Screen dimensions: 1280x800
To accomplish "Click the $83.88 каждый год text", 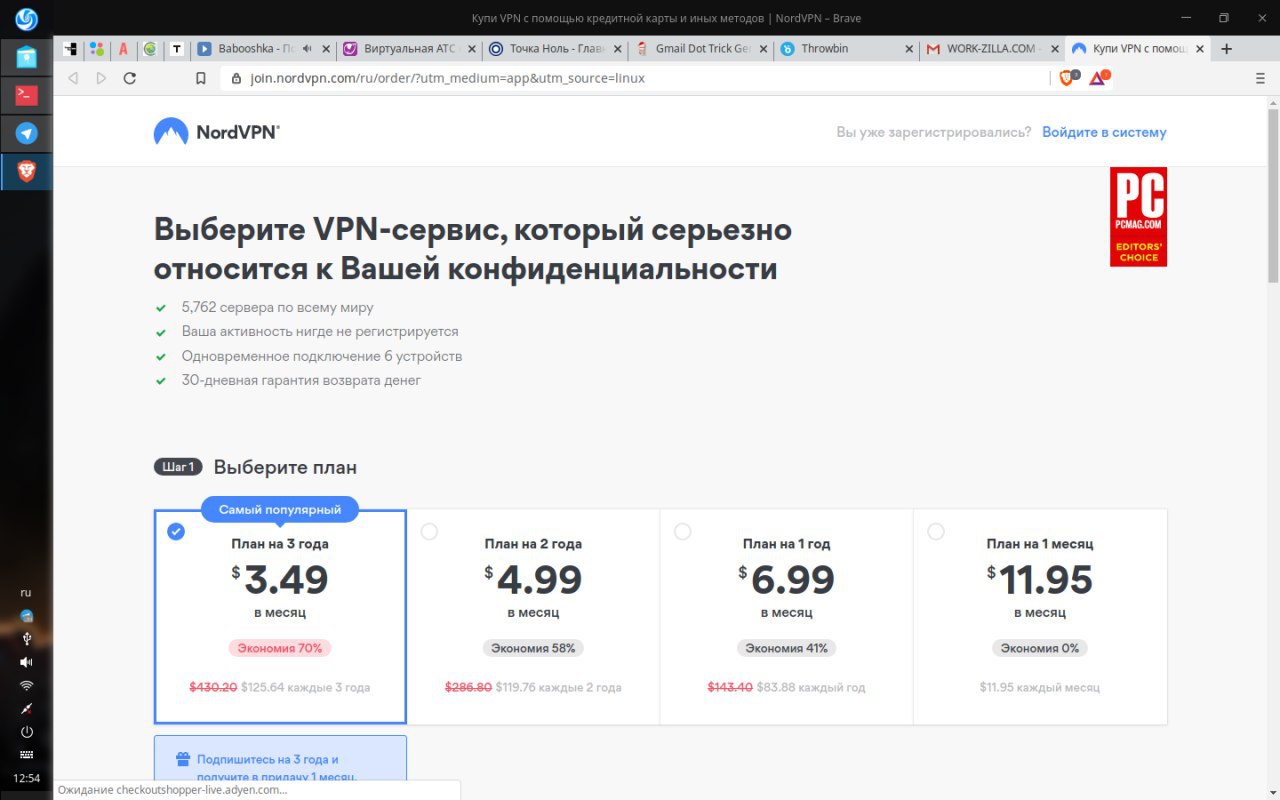I will point(811,687).
